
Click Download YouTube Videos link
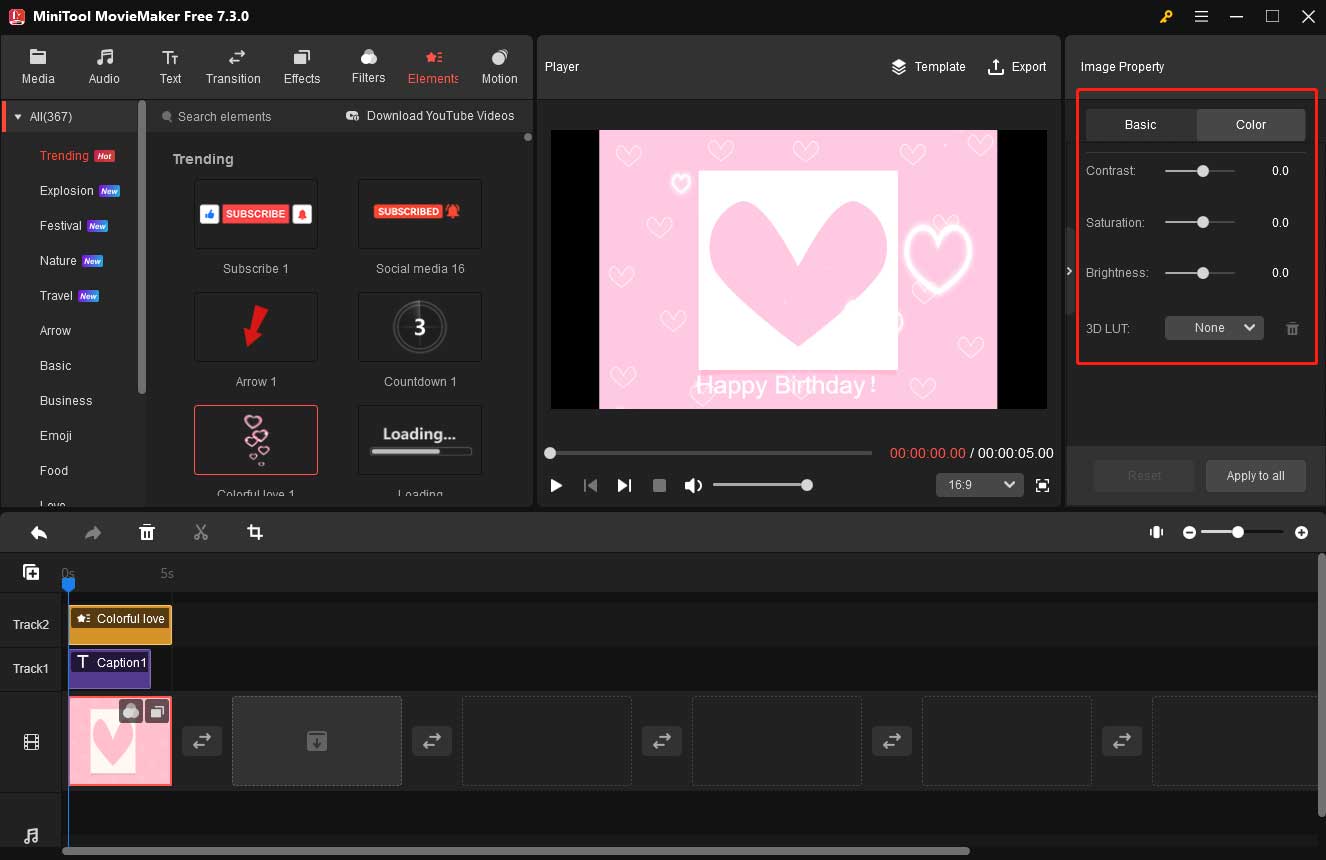[x=430, y=116]
